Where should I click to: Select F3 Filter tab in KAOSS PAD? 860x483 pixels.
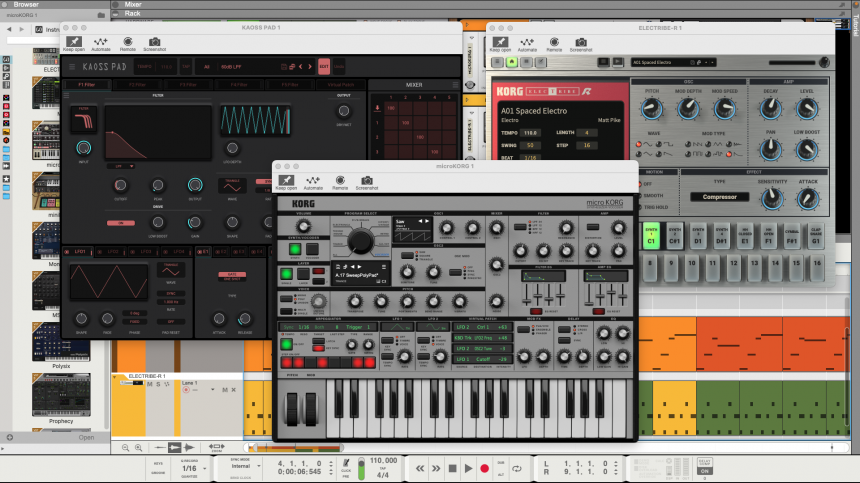pyautogui.click(x=188, y=85)
